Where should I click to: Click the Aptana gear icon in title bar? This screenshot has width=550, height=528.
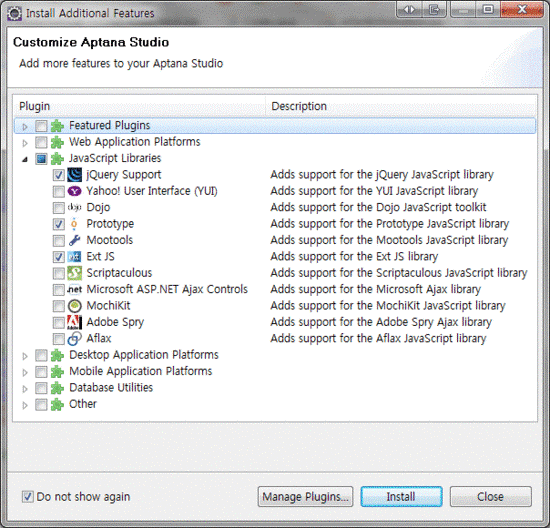(14, 14)
